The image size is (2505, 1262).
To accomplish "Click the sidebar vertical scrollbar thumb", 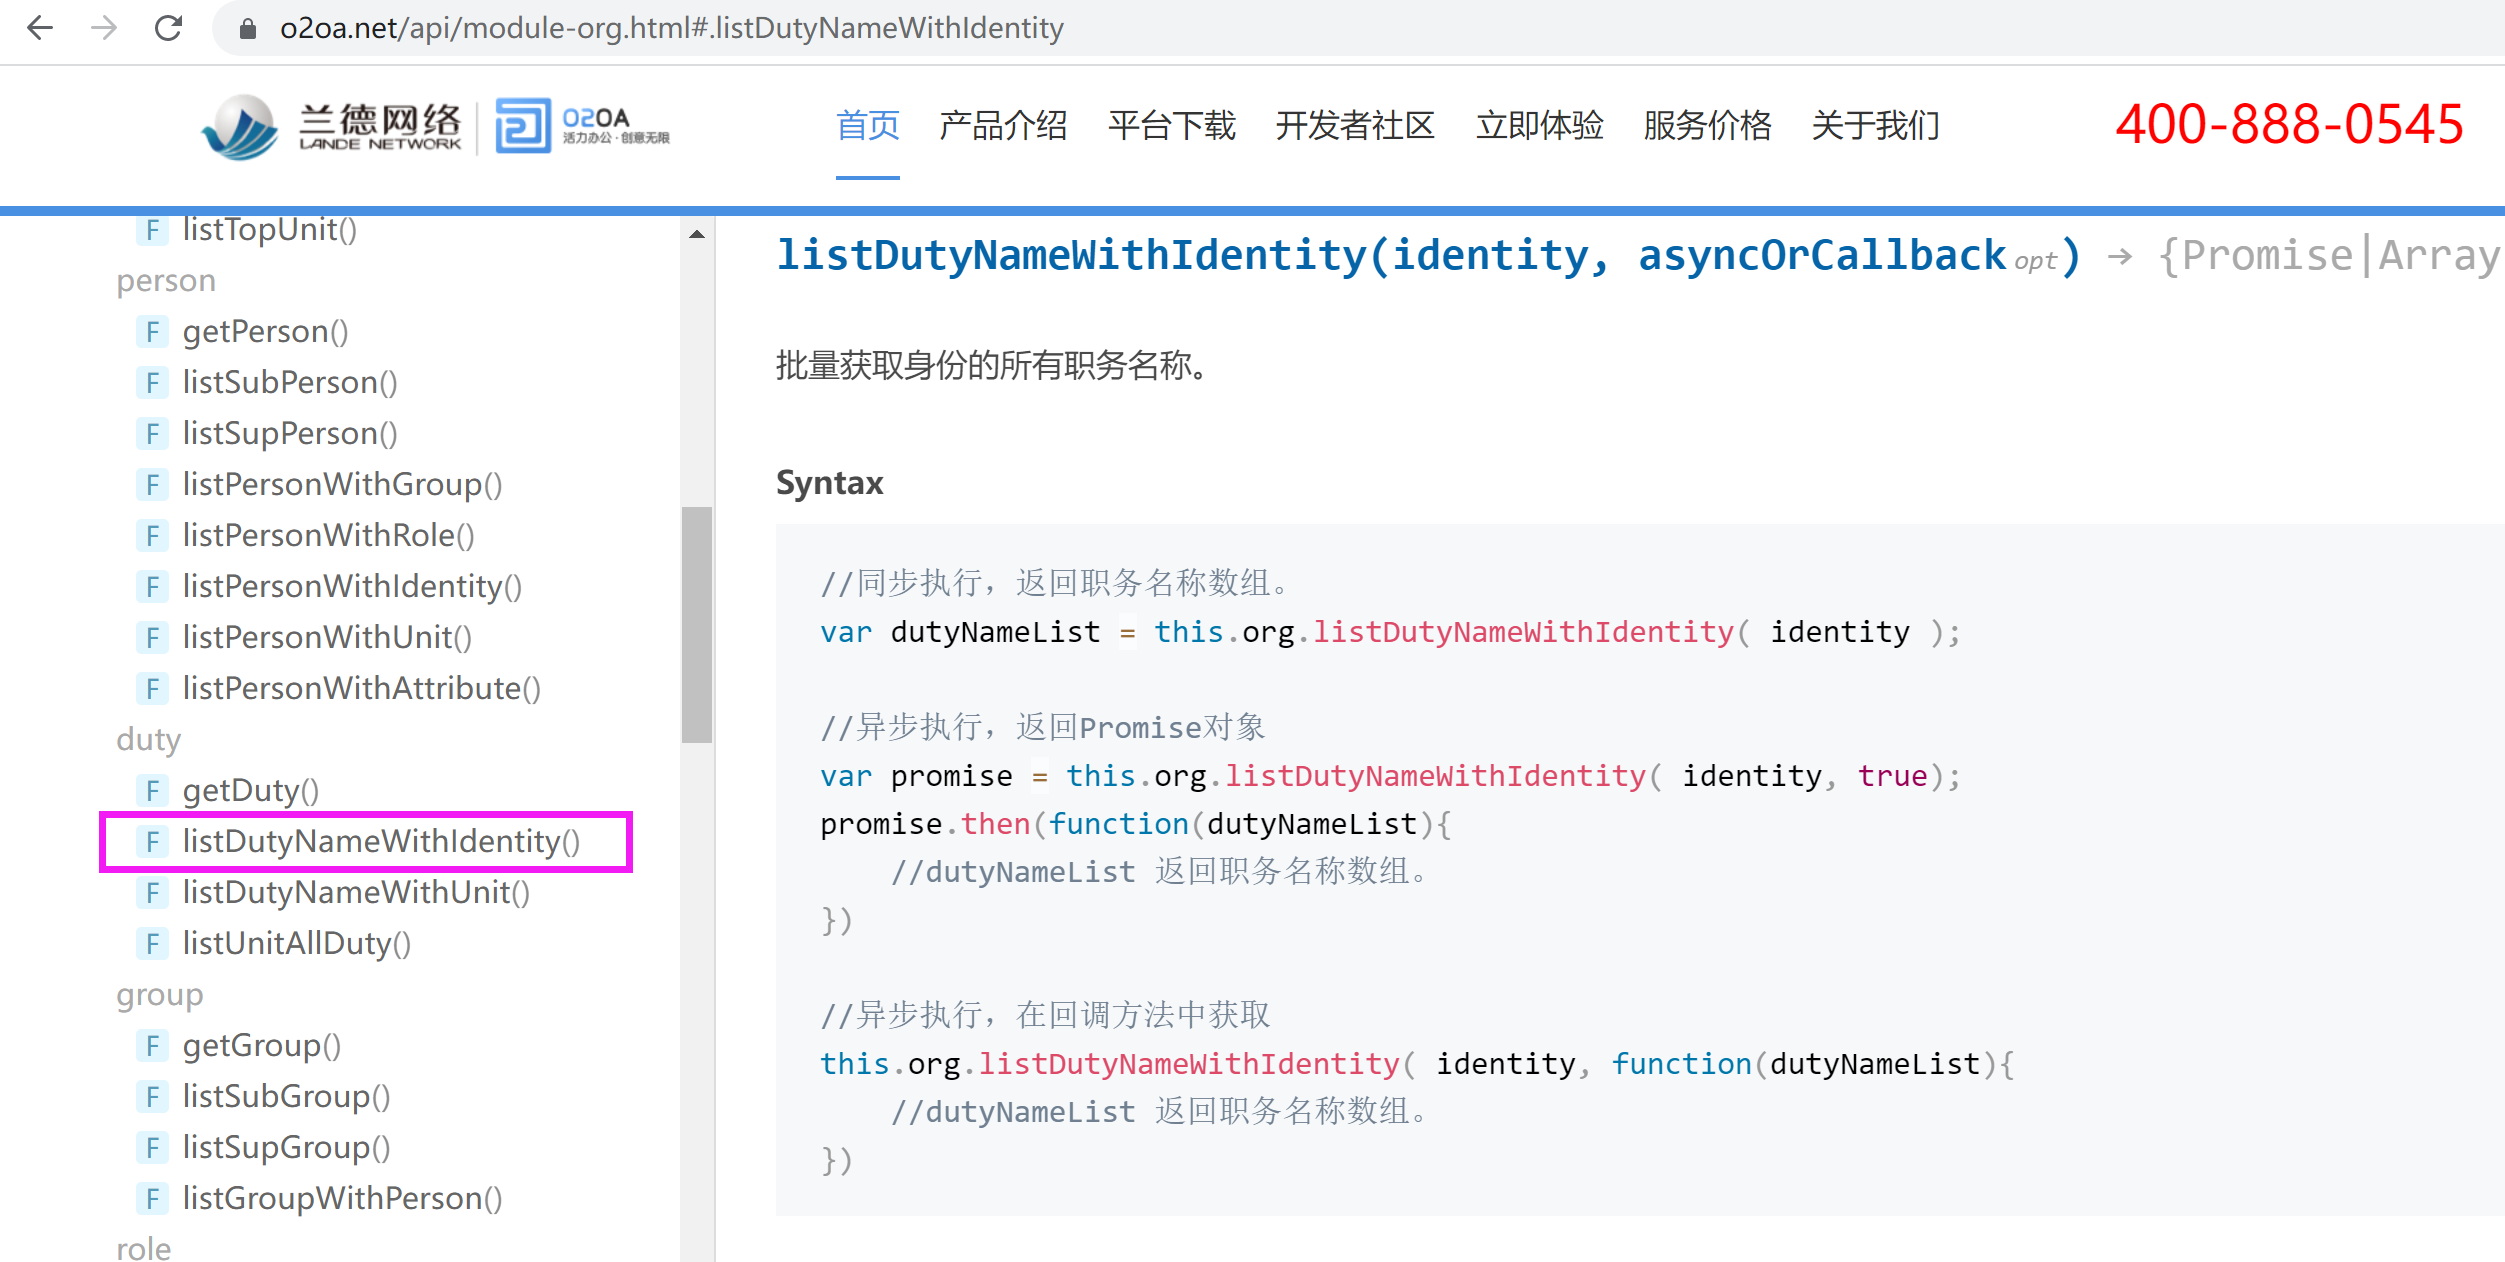I will tap(697, 624).
